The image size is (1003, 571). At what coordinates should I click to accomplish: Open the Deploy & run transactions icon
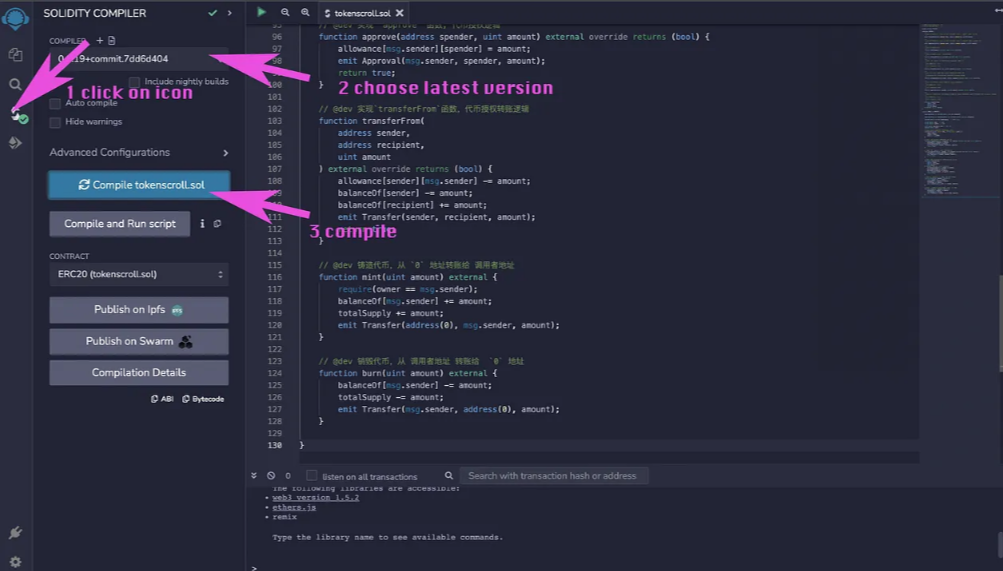(15, 143)
